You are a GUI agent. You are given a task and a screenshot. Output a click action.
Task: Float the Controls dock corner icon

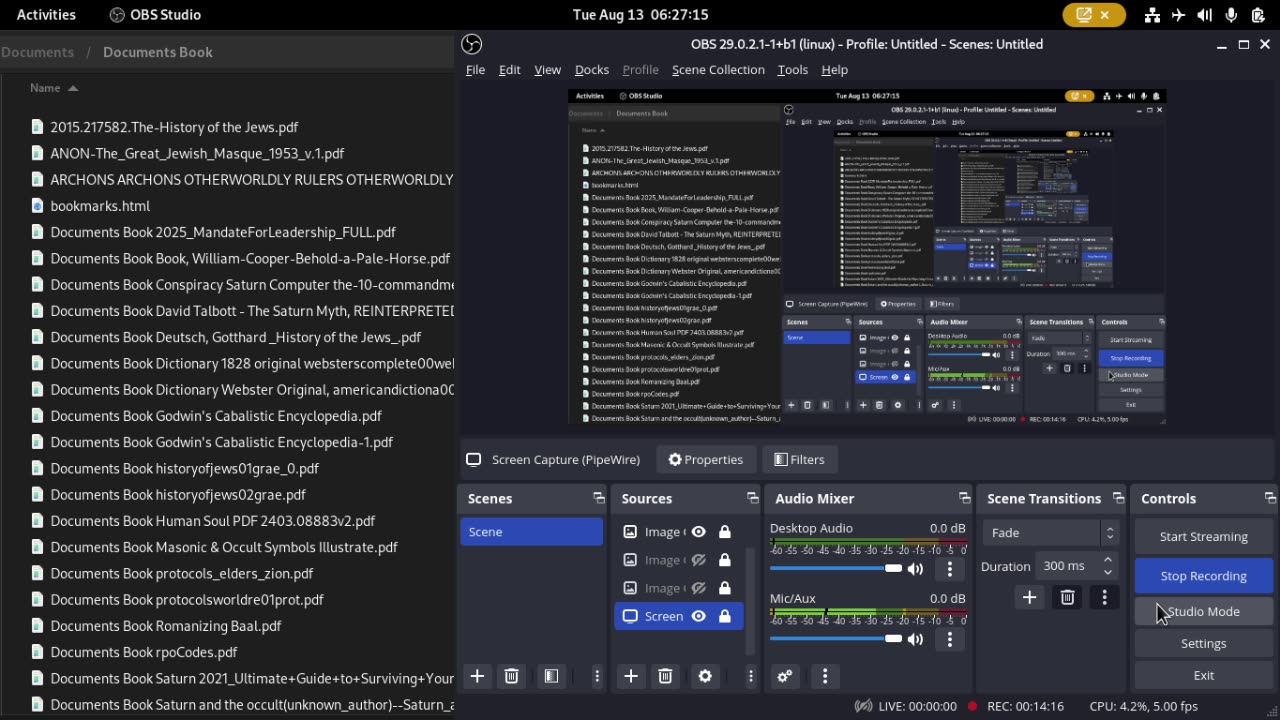click(x=1269, y=498)
